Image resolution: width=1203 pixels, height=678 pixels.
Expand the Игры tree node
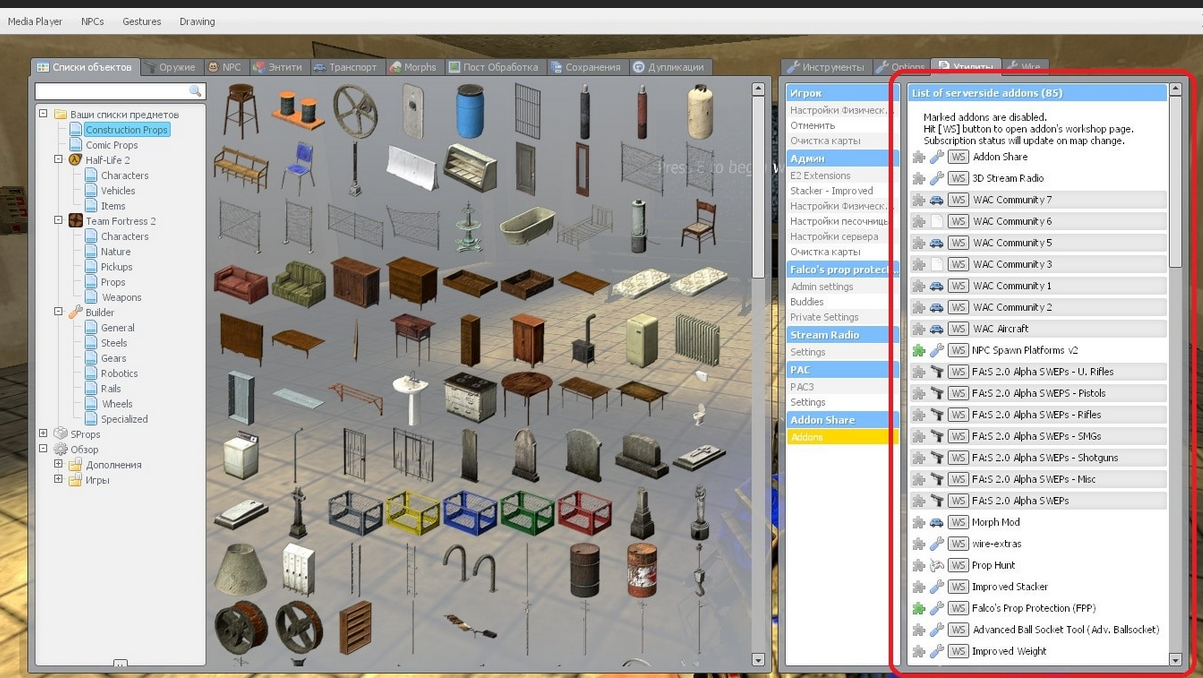pos(59,480)
